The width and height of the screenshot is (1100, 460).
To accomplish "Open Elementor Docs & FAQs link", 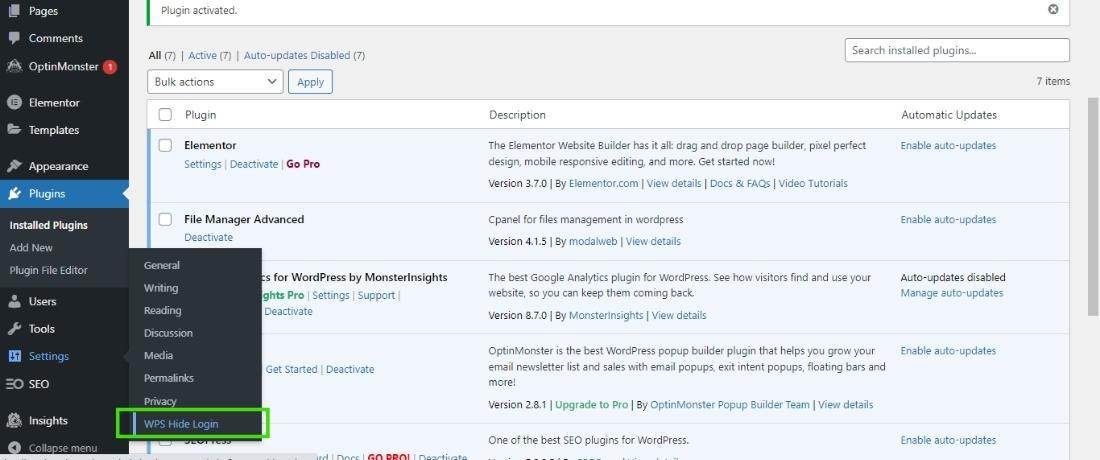I will coord(740,183).
